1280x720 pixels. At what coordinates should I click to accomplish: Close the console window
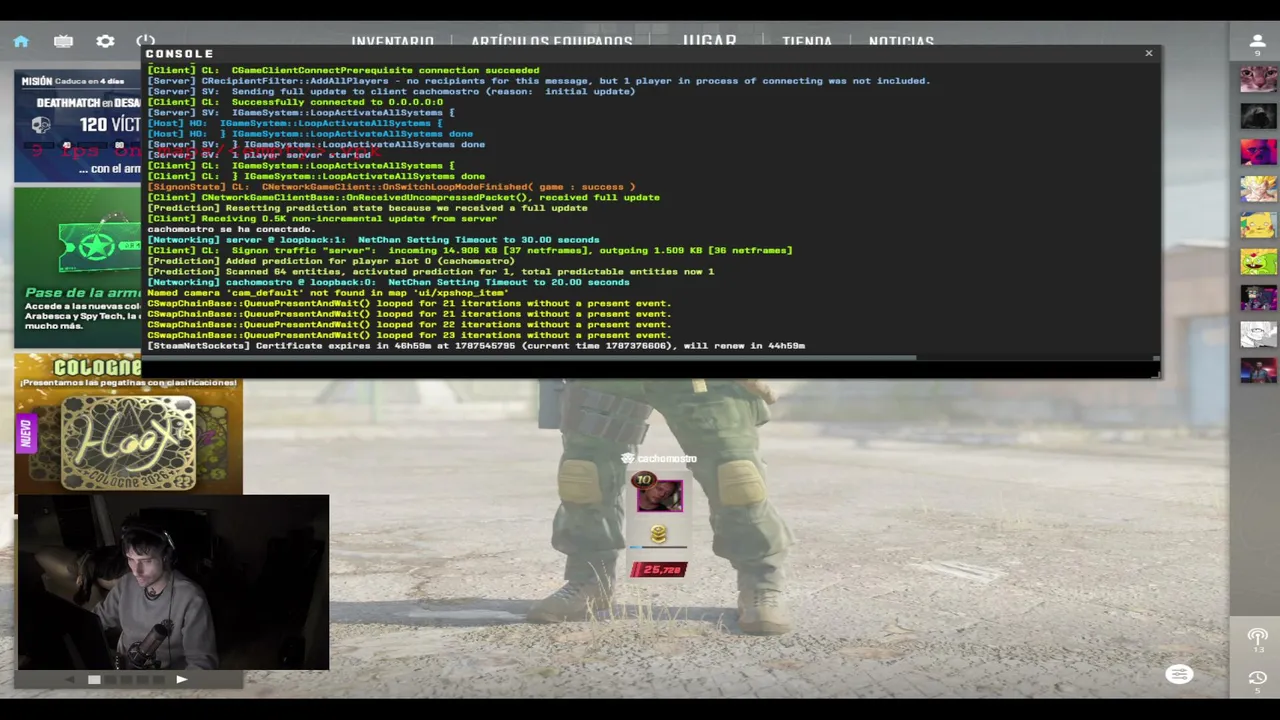click(1149, 53)
